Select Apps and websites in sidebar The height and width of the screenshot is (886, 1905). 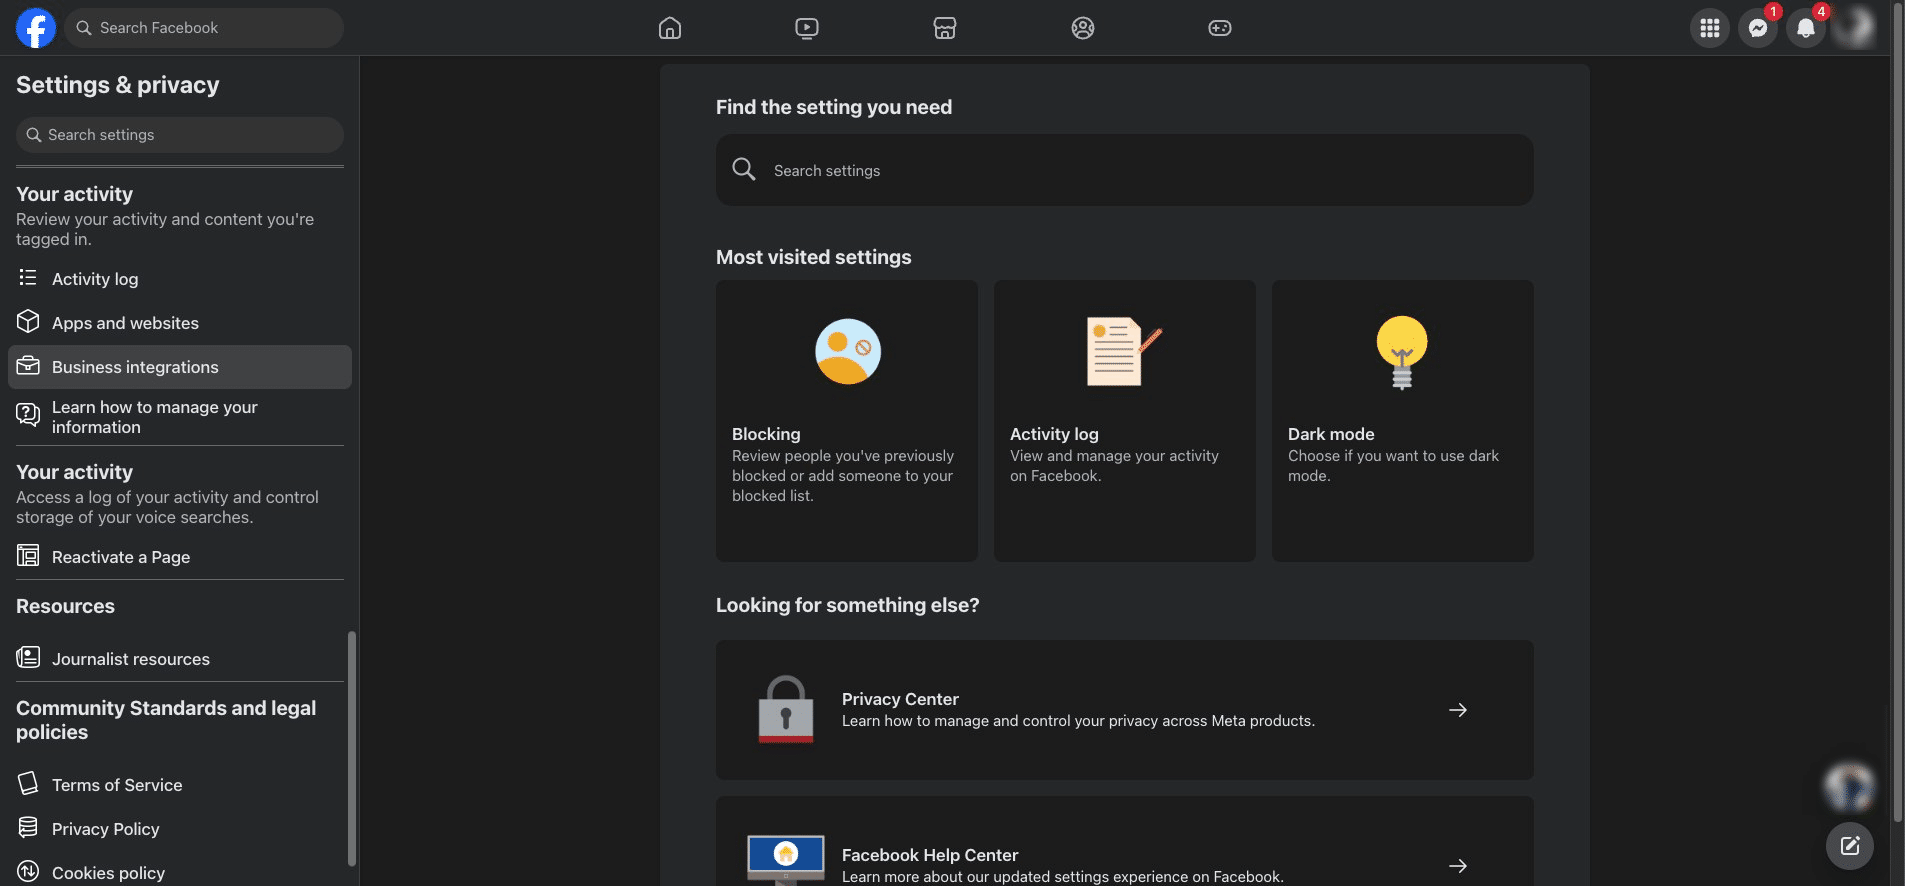coord(180,323)
